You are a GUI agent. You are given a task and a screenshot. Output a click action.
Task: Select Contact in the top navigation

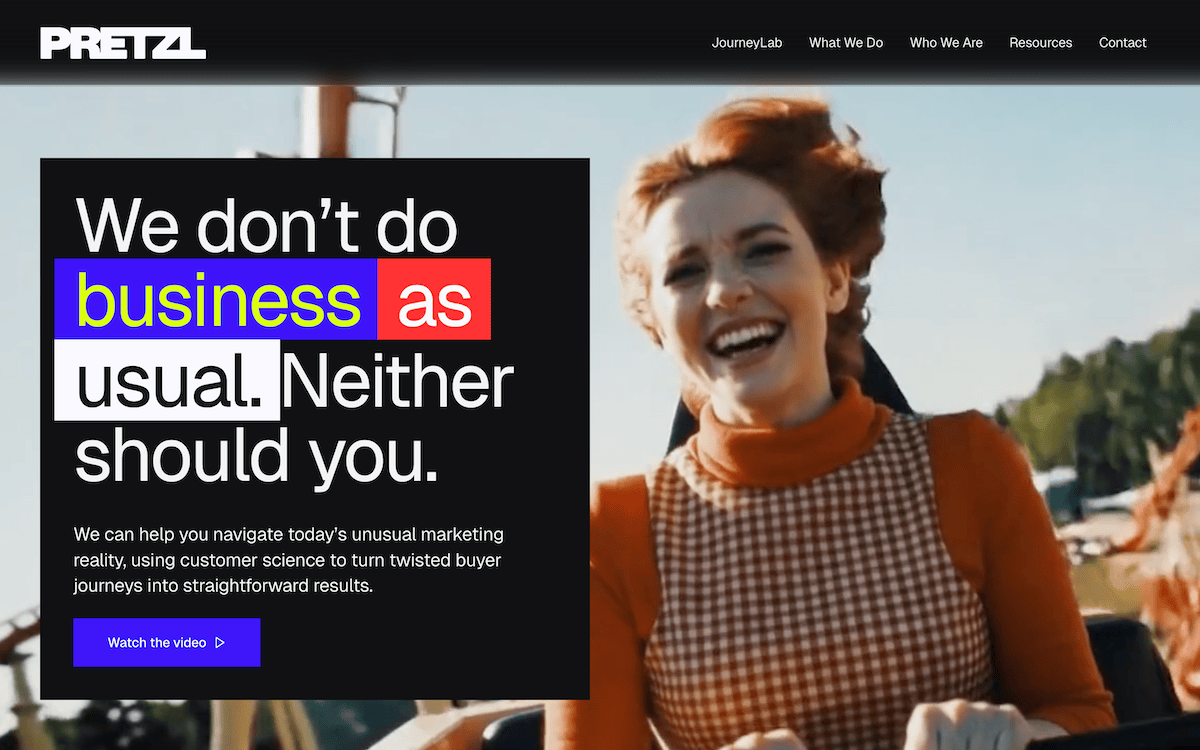tap(1122, 43)
